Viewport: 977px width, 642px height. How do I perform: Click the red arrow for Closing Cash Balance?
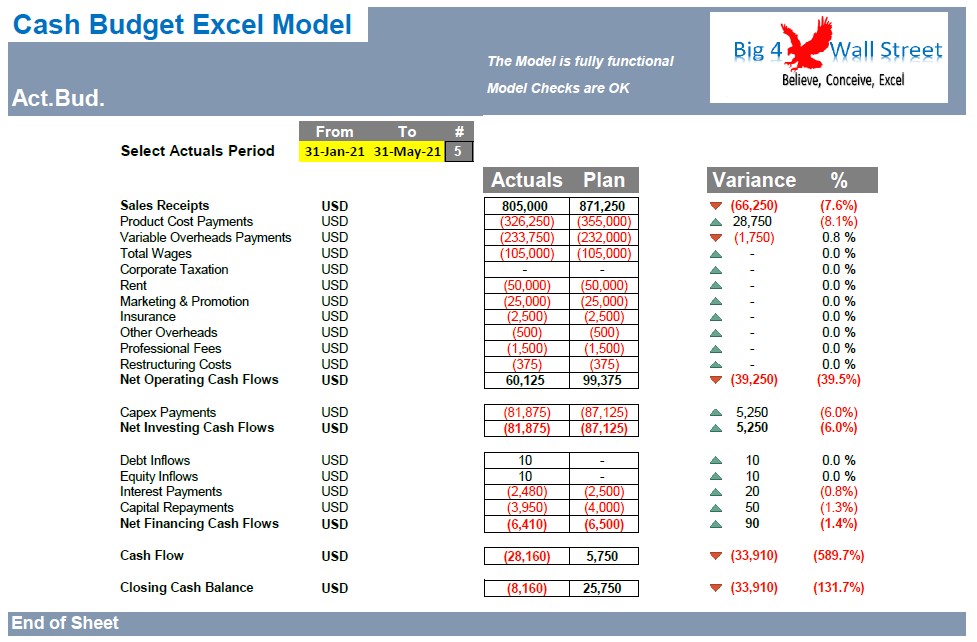[716, 588]
